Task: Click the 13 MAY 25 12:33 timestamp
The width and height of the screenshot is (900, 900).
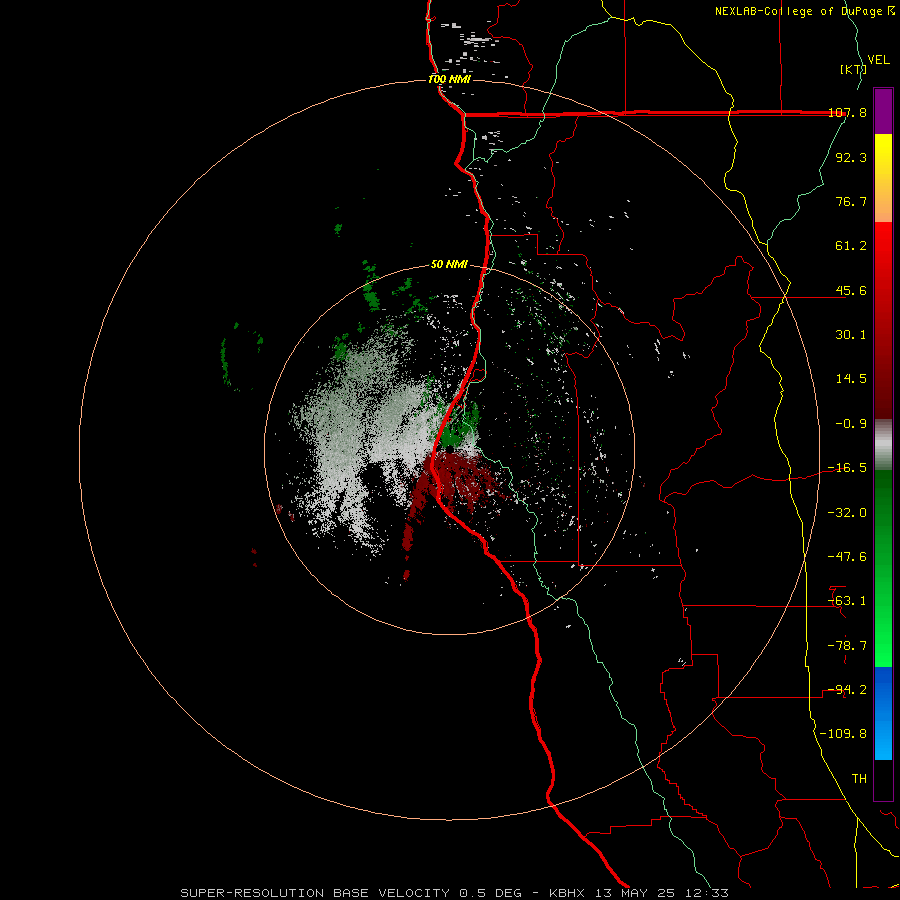Action: [x=660, y=893]
